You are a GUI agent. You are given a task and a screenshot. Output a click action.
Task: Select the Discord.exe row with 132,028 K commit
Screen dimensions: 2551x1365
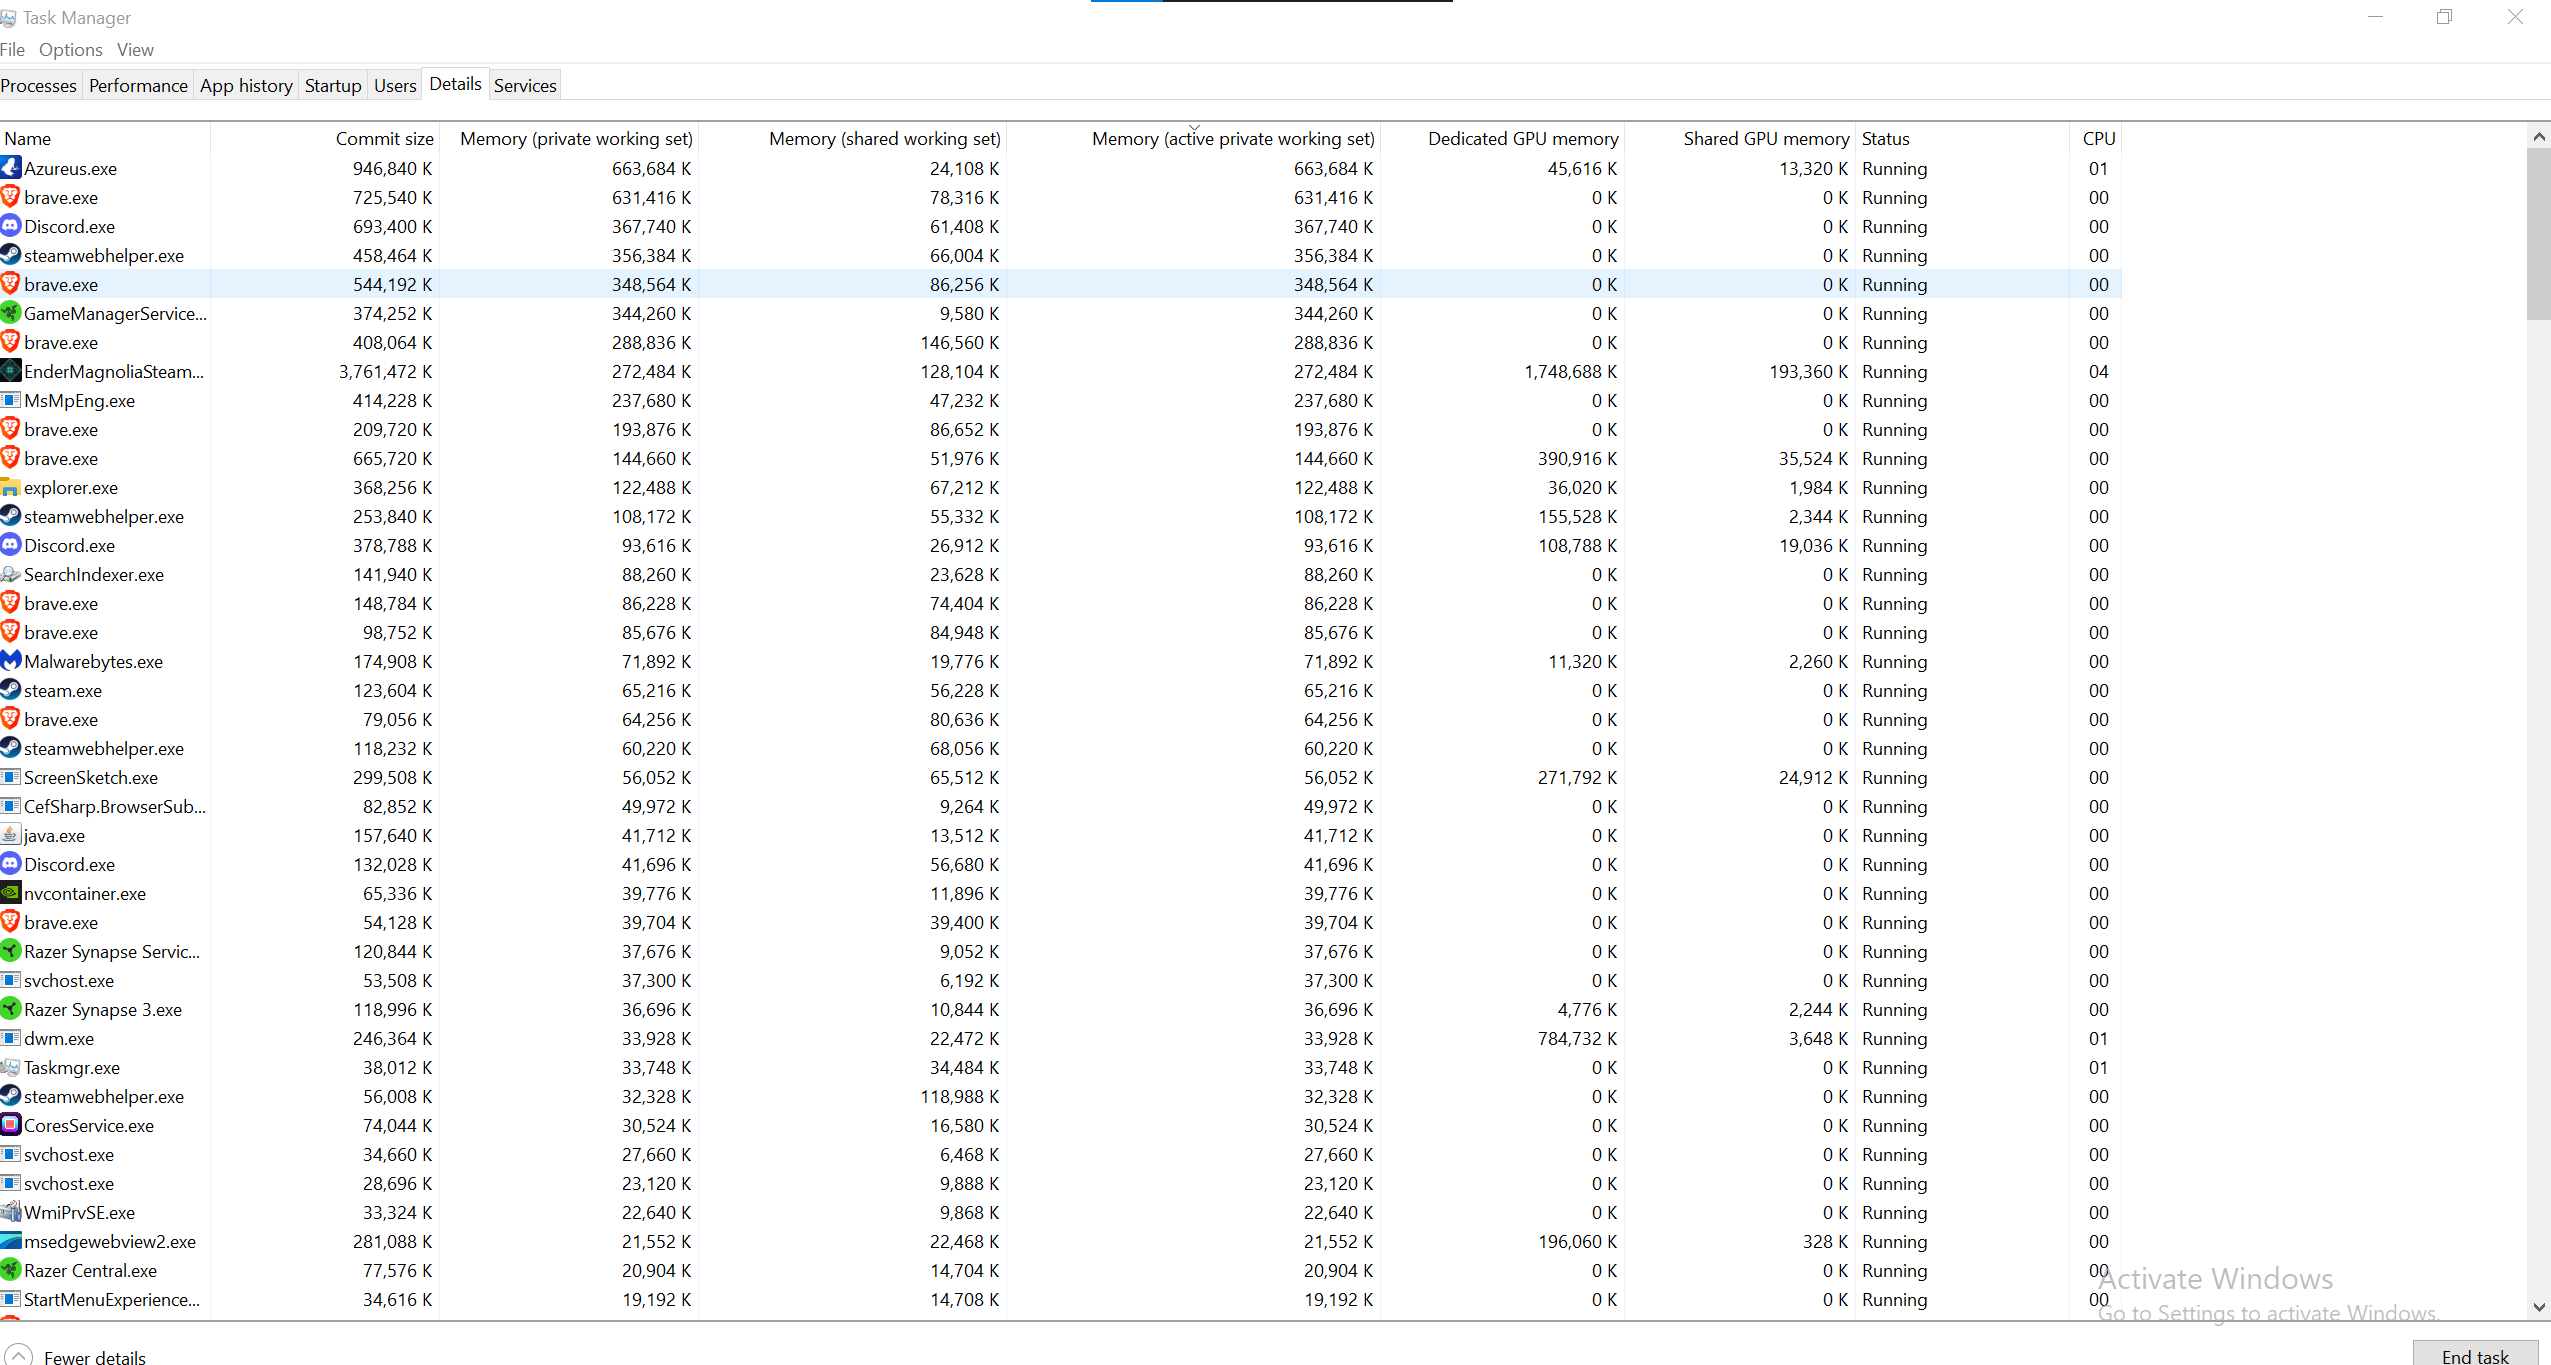[1060, 864]
